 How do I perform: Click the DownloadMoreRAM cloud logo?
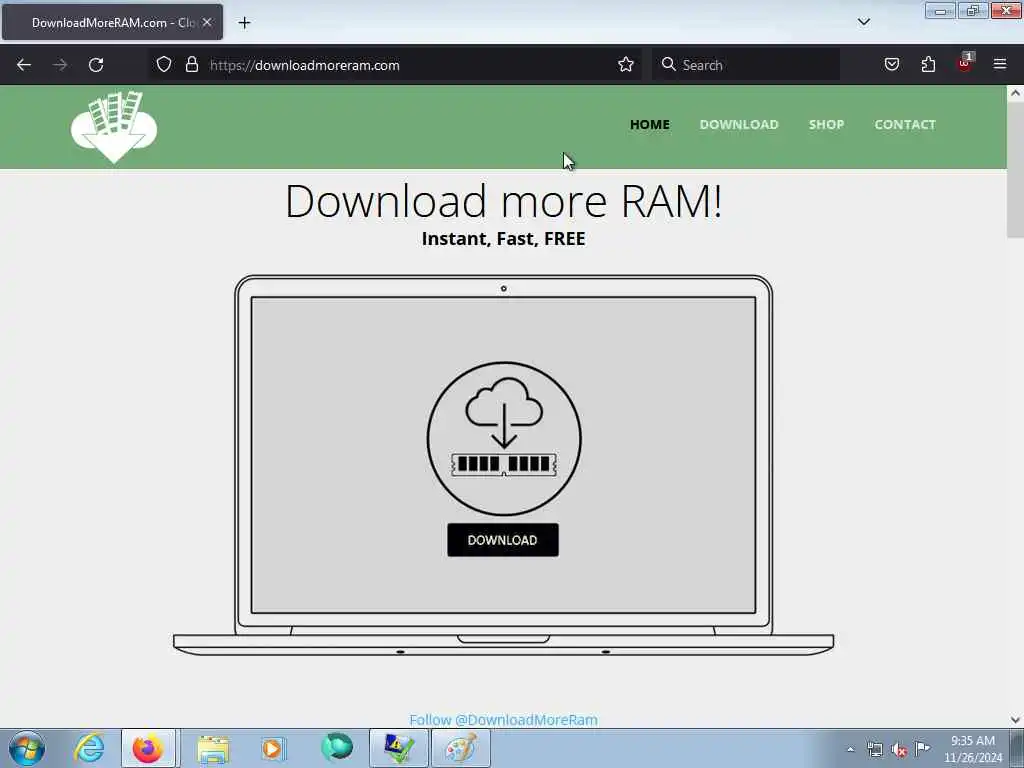point(114,127)
